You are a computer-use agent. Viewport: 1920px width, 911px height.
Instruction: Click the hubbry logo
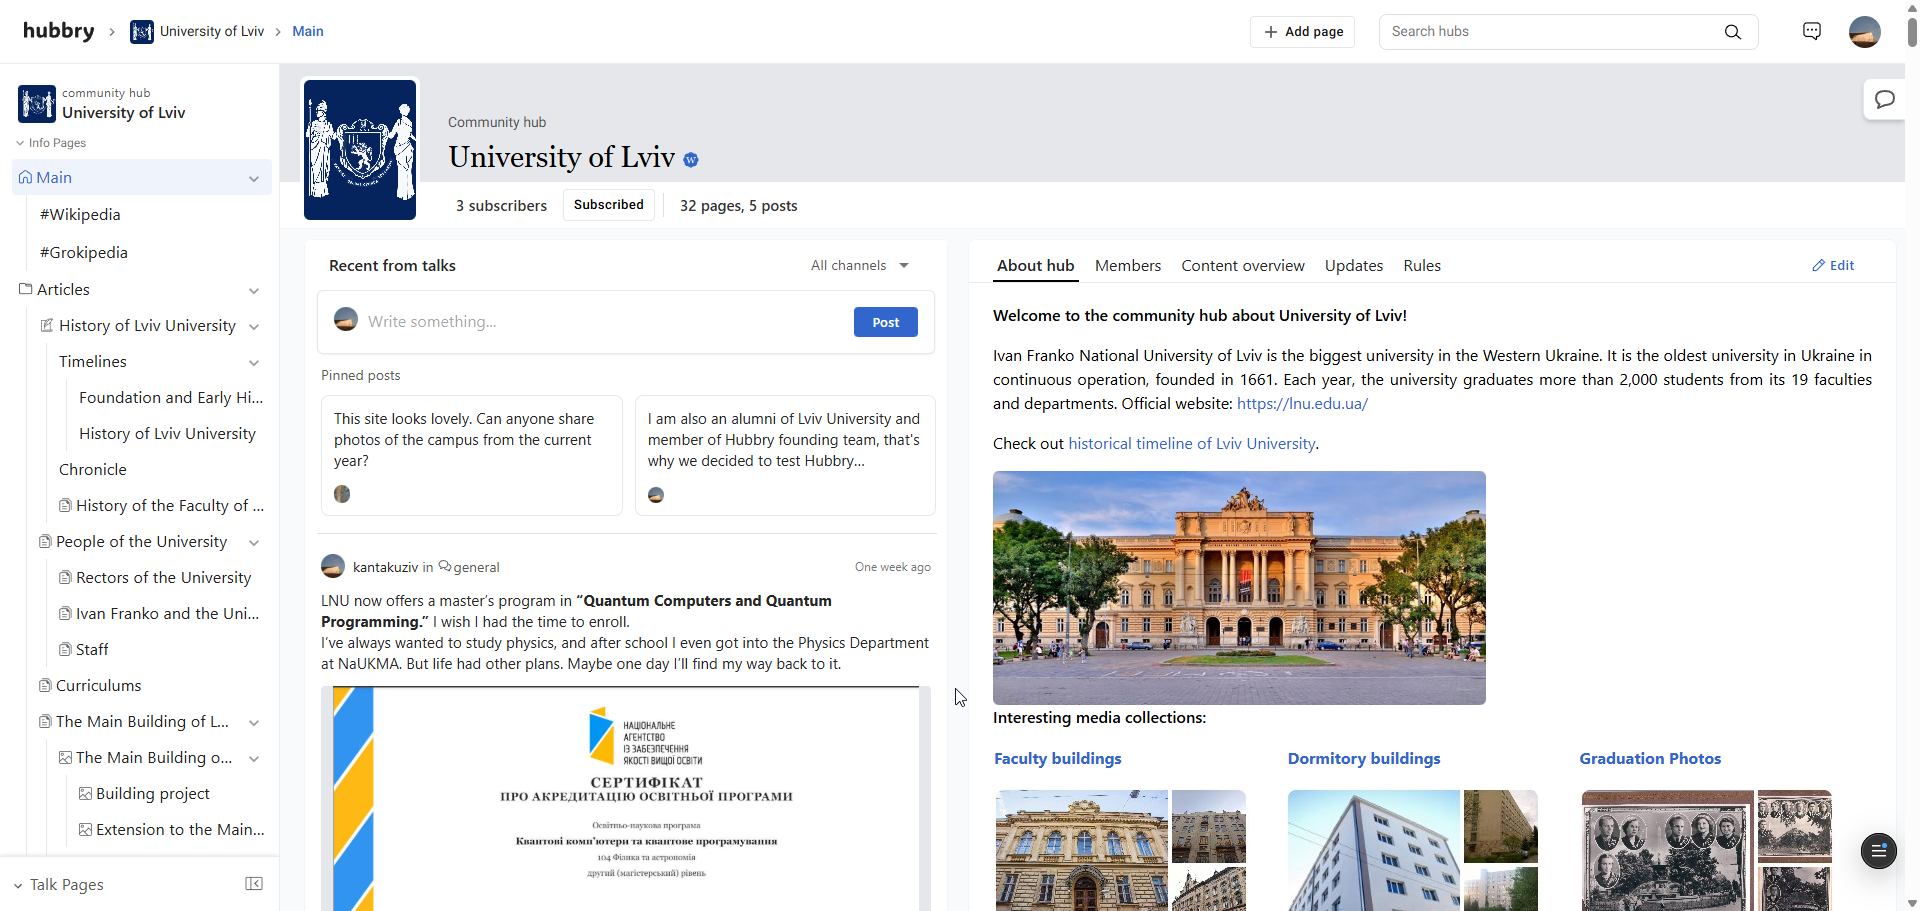click(x=58, y=31)
